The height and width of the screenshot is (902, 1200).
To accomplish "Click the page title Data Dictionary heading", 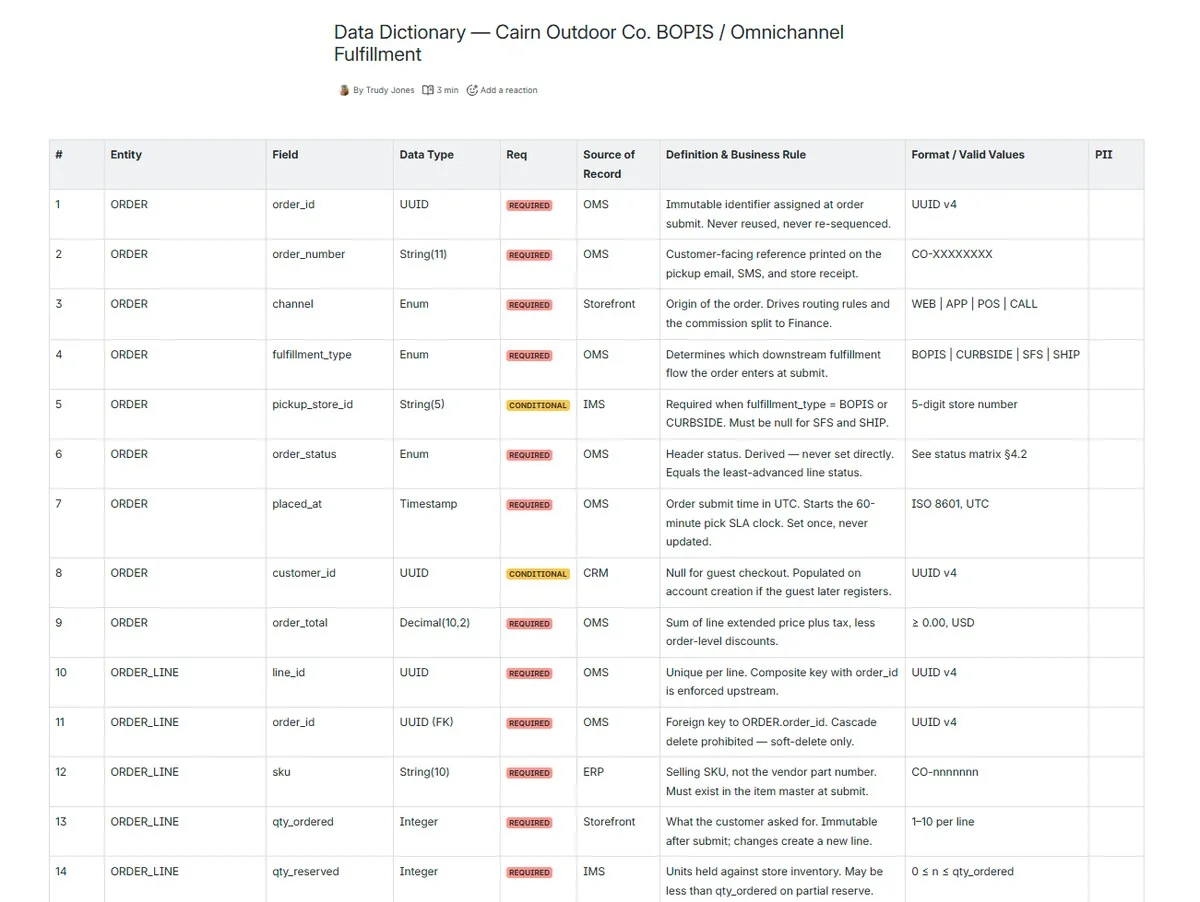I will pyautogui.click(x=589, y=43).
